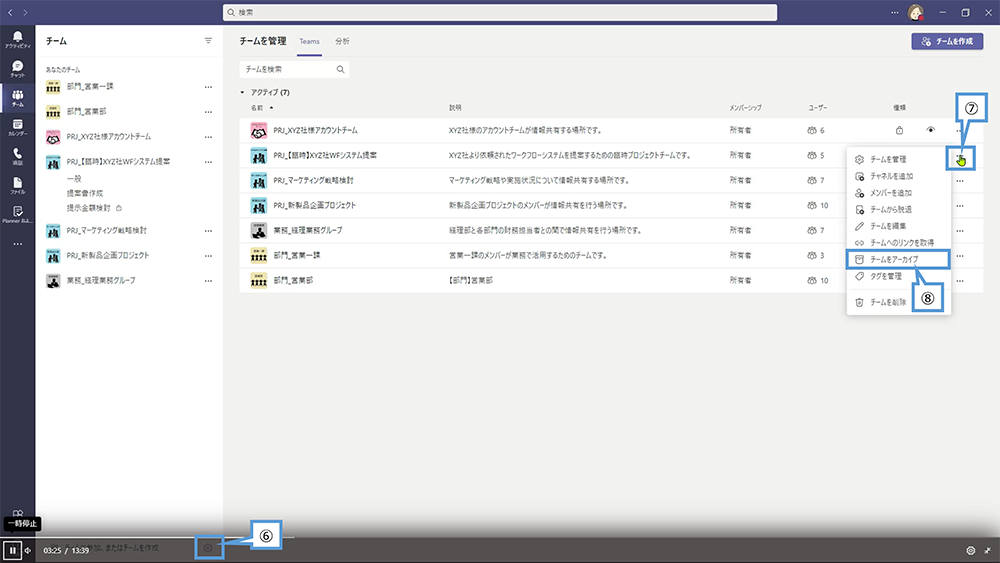Click the filter icon in チーム panel header
This screenshot has width=1000, height=563.
pos(208,41)
